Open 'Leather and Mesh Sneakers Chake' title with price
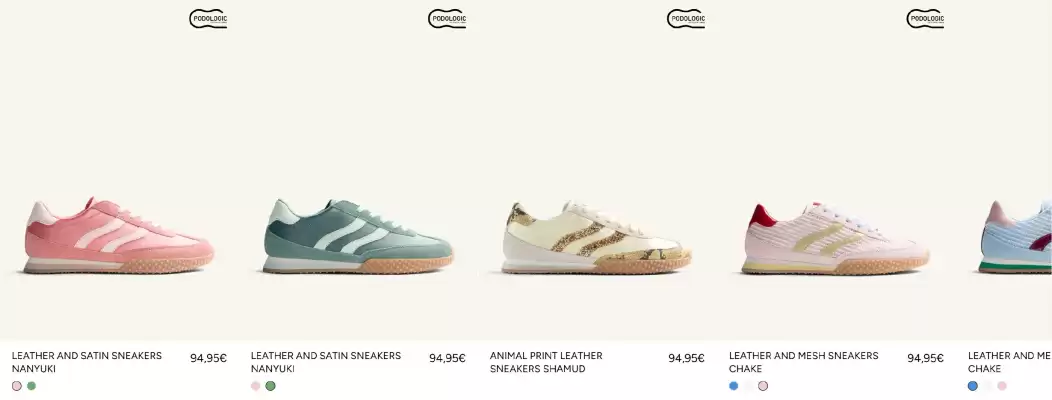The image size is (1052, 400). click(803, 362)
